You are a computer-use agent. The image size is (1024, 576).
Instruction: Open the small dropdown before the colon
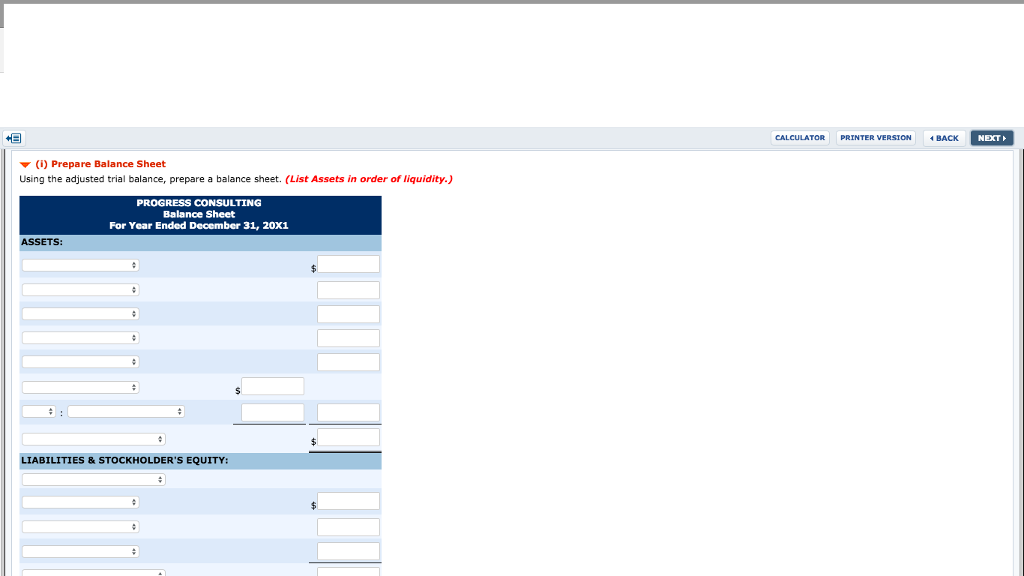[39, 411]
